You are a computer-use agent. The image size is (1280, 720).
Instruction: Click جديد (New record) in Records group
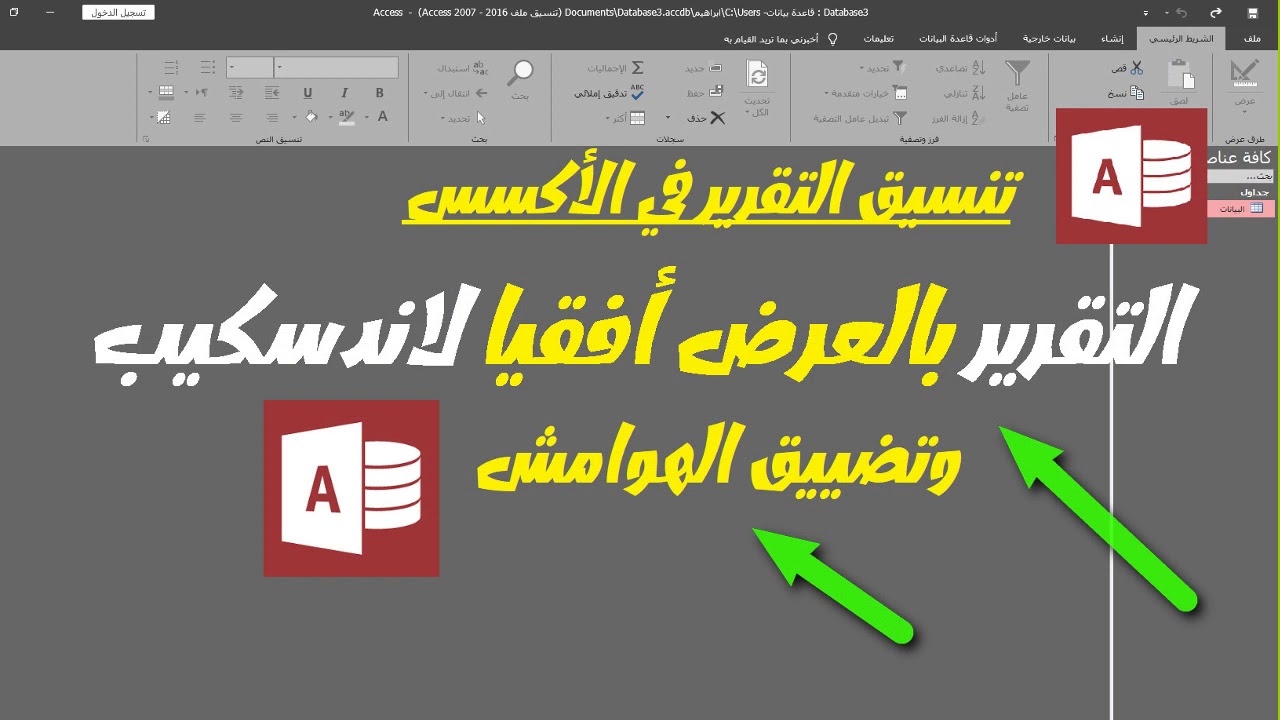coord(705,68)
